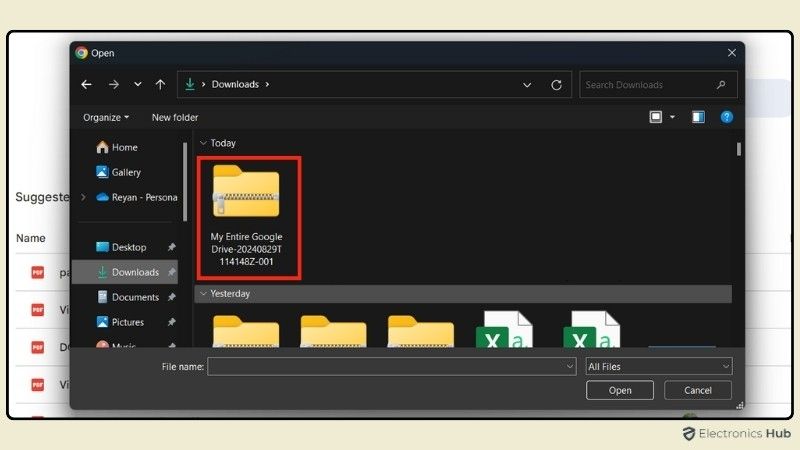Collapse the Yesterday group
The image size is (800, 450).
[203, 293]
